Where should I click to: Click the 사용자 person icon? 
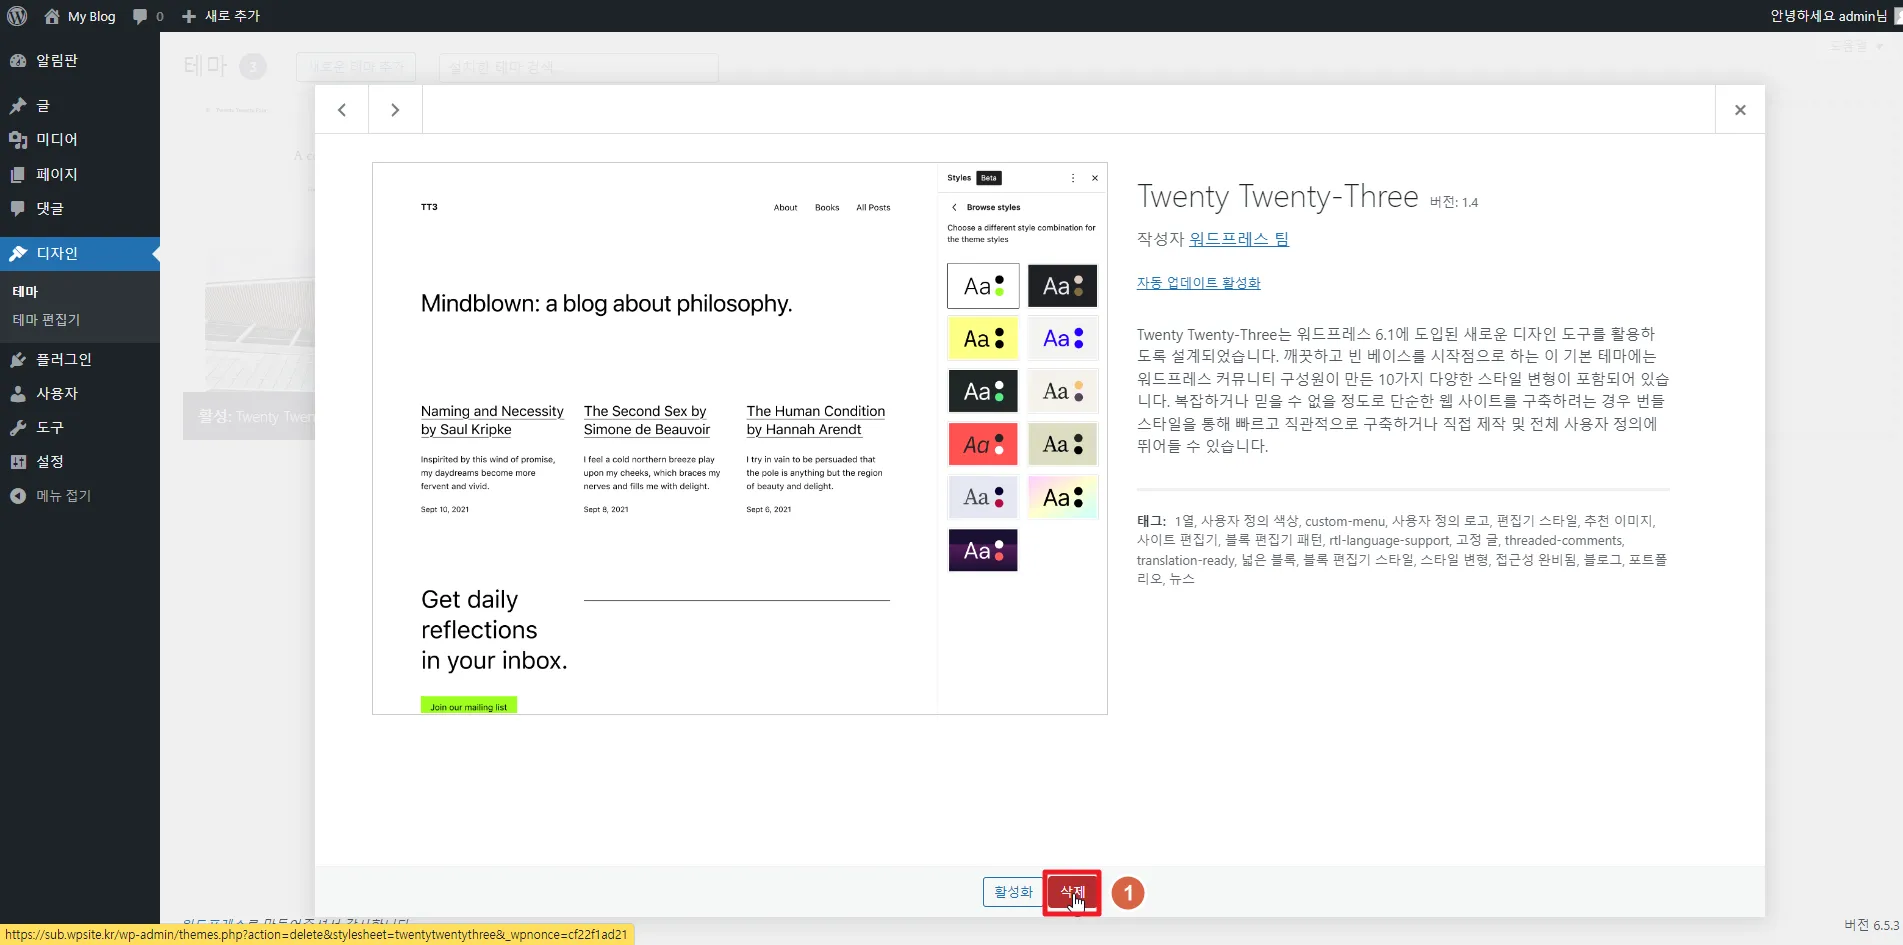[18, 394]
